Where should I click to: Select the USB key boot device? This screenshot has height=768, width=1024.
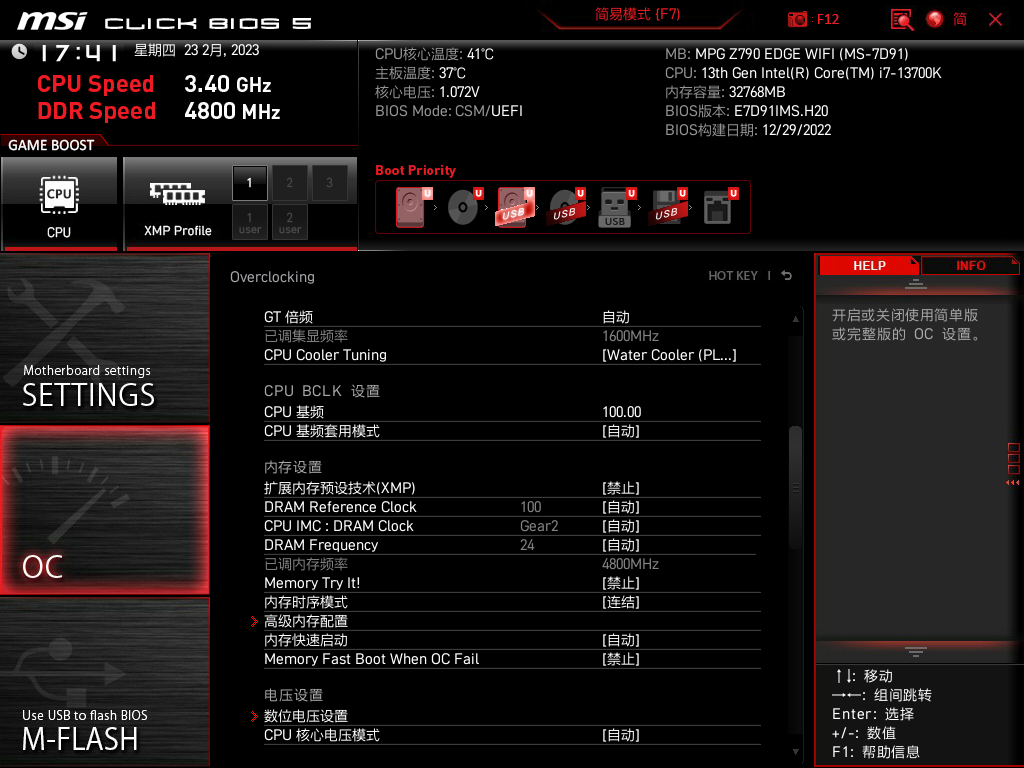pos(617,207)
